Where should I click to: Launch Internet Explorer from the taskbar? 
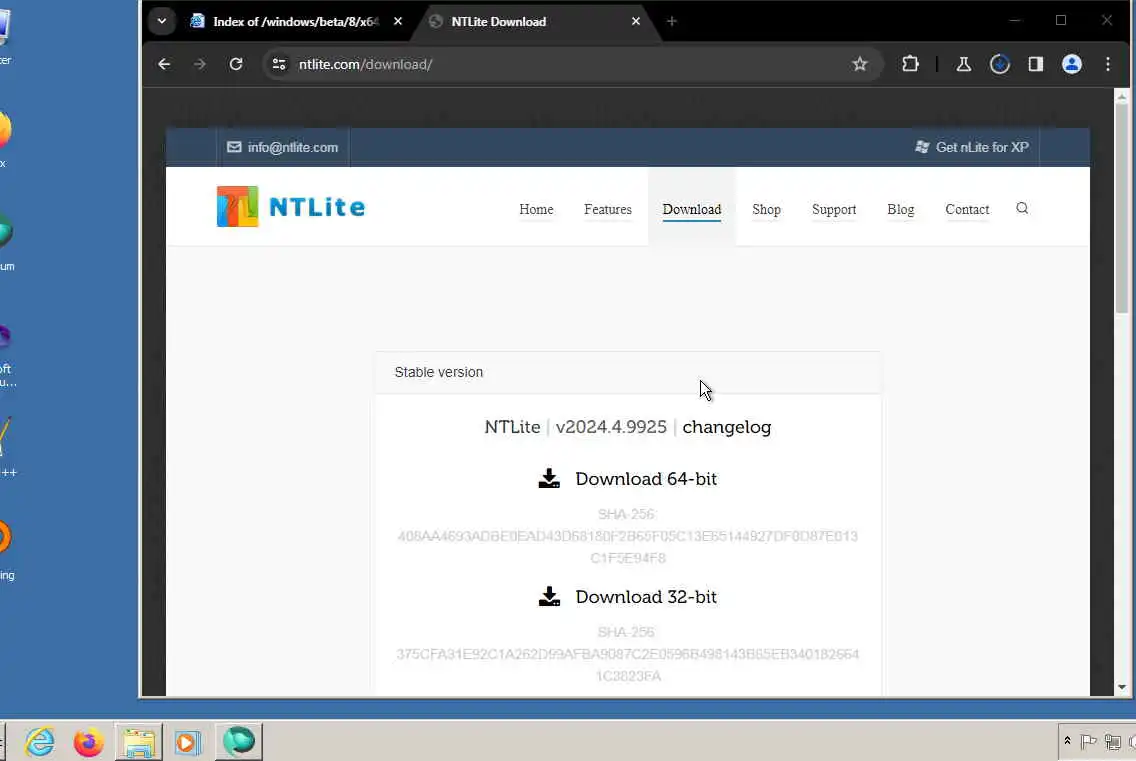39,741
